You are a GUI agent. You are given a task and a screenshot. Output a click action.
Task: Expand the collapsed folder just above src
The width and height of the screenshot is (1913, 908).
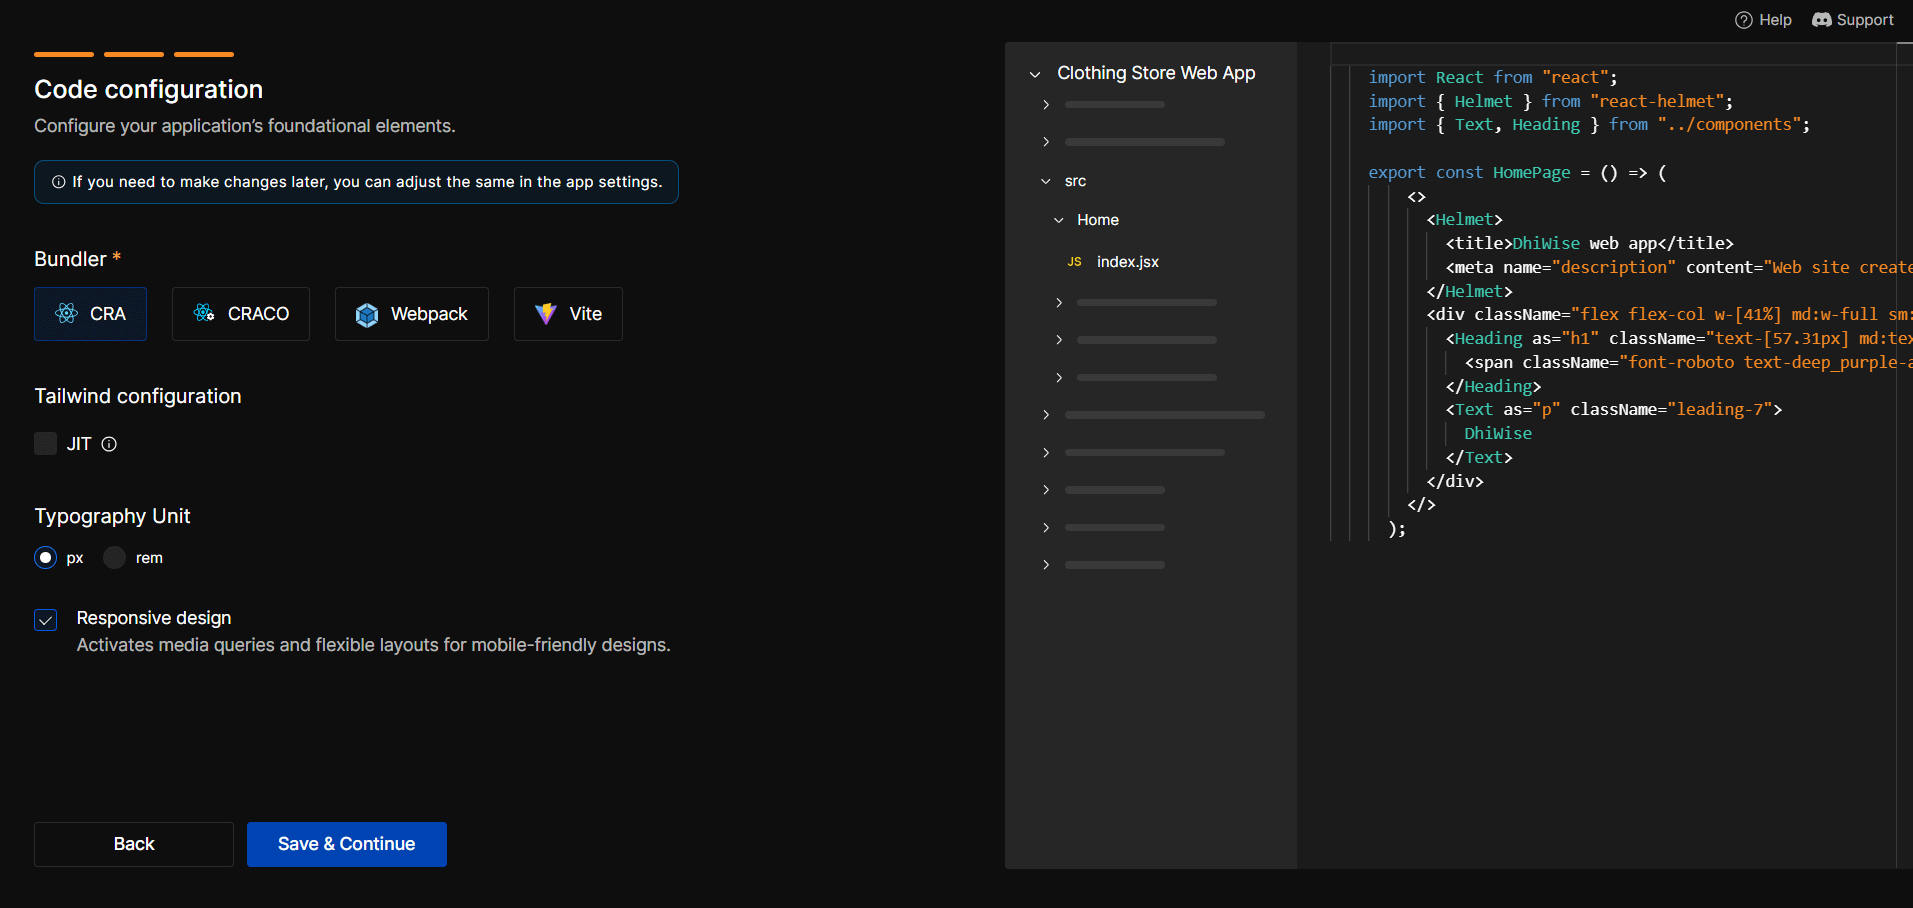click(1046, 142)
